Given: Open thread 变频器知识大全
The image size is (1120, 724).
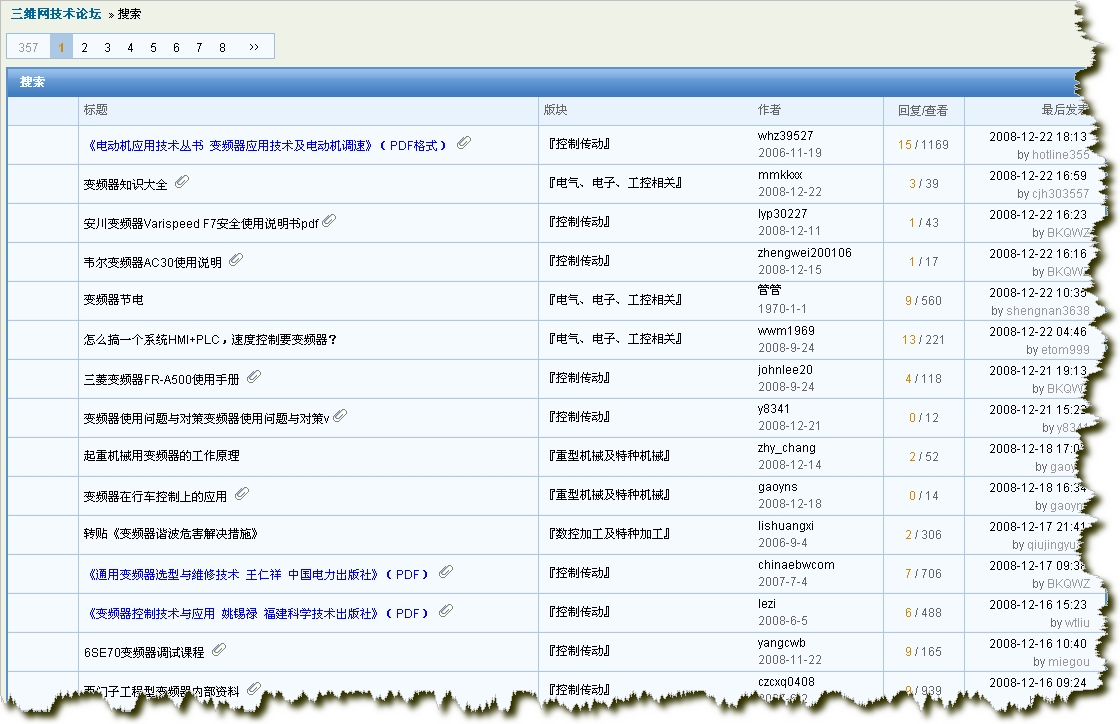Looking at the screenshot, I should tap(126, 185).
